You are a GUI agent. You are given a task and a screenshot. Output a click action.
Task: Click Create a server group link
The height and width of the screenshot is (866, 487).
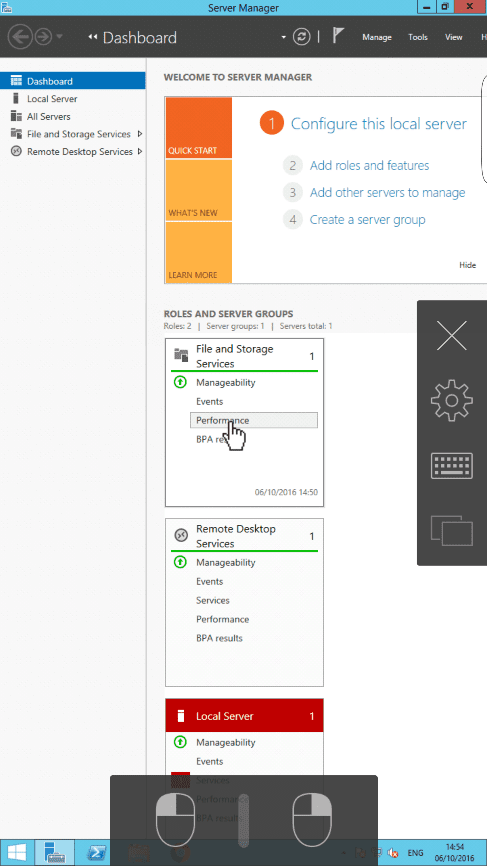click(367, 219)
